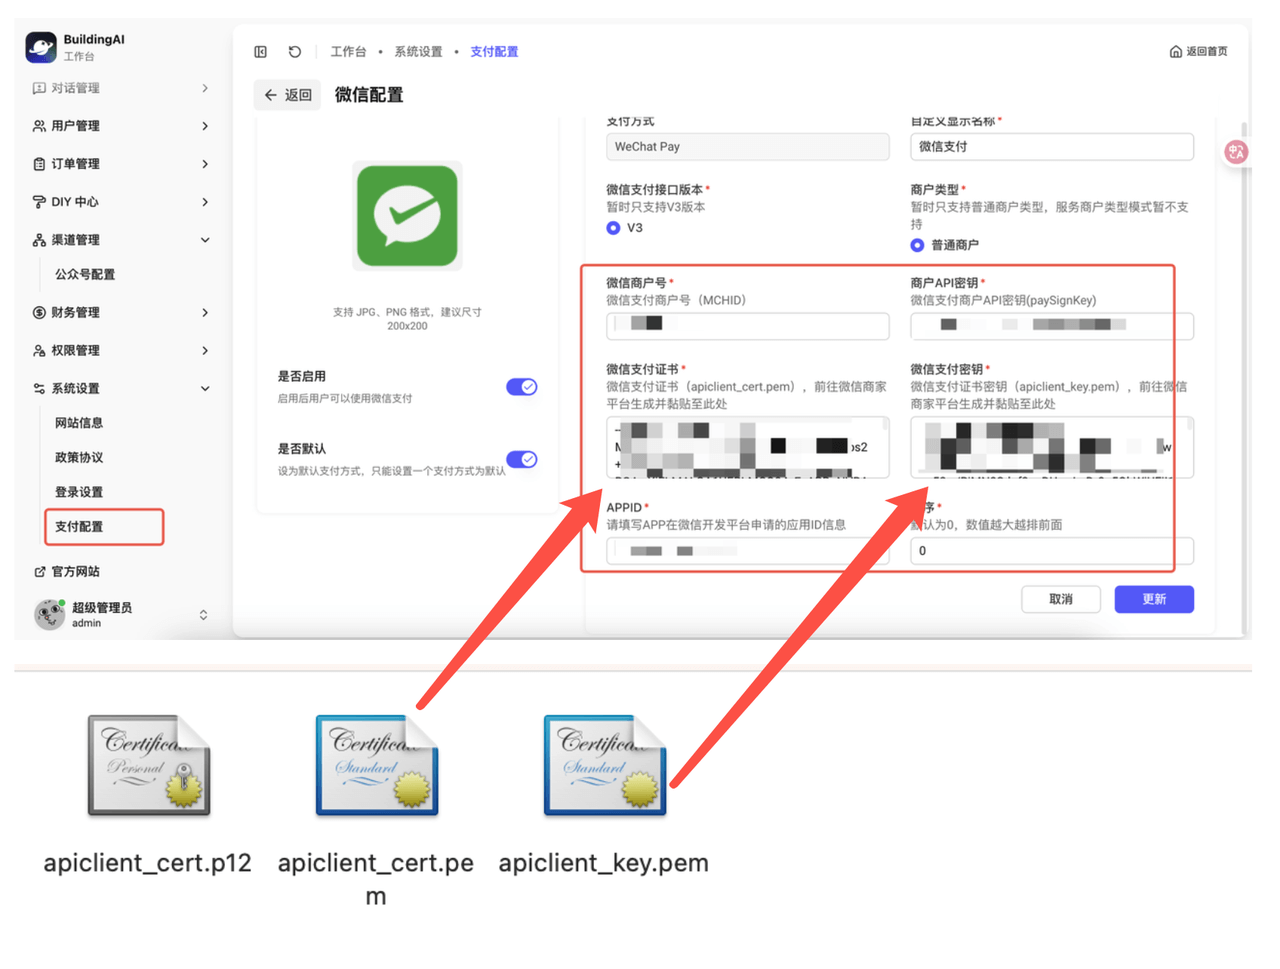1280x969 pixels.
Task: Toggle the 是否默认 switch
Action: tap(521, 459)
